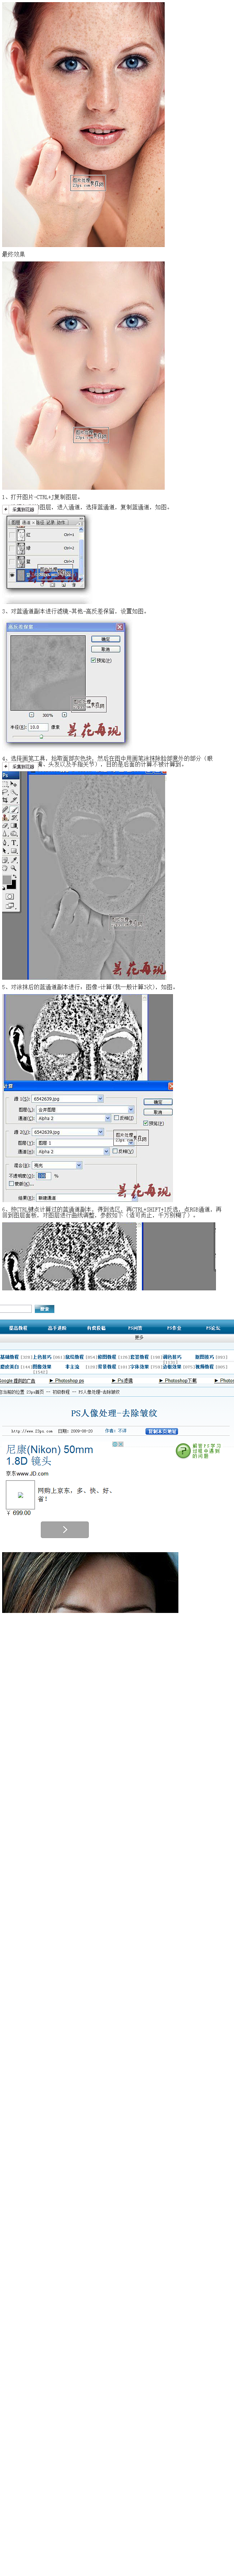Viewport: 234px width, 2576px height.
Task: Click the 更多 link under navigation bar
Action: tap(139, 1338)
